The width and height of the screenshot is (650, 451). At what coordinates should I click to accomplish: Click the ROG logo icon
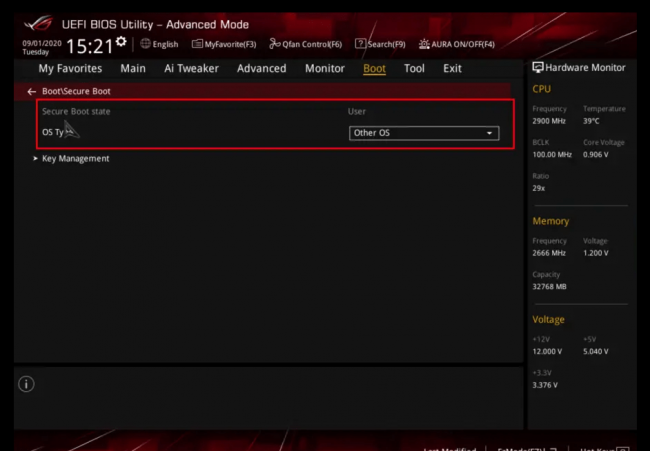pos(39,24)
